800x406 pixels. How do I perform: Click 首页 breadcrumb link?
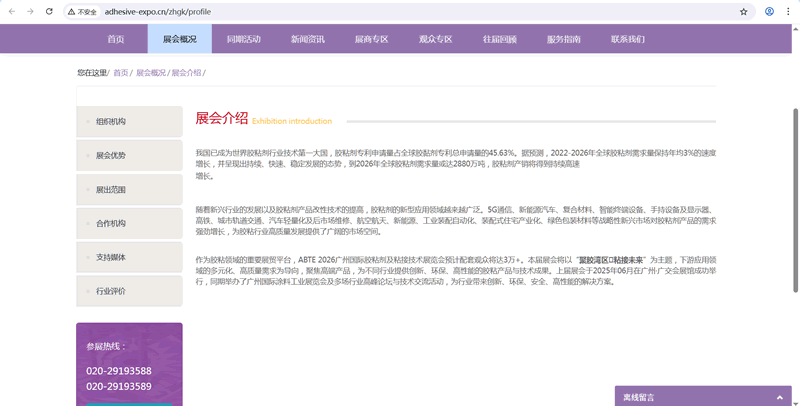pyautogui.click(x=120, y=73)
